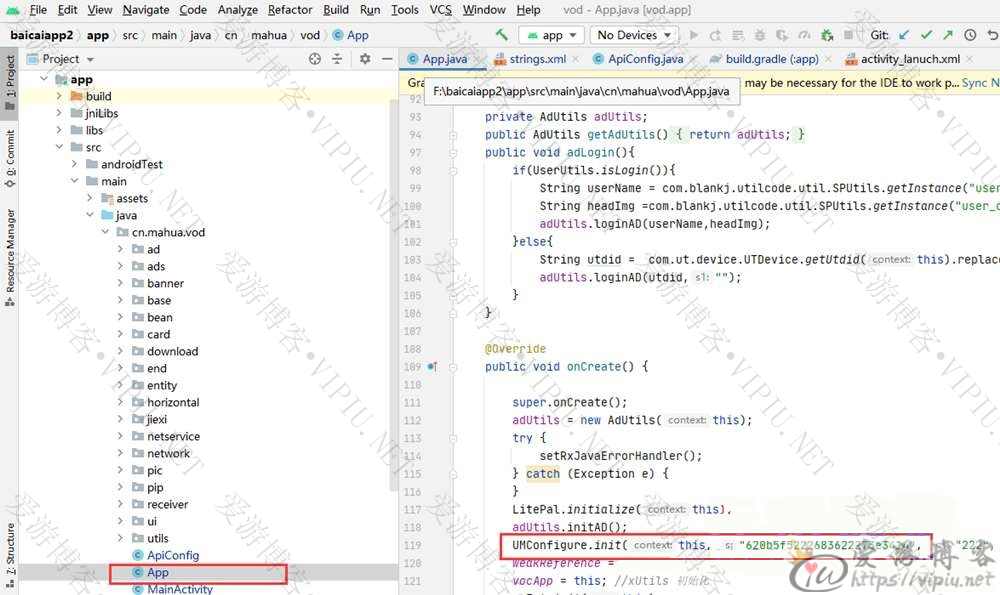Open the VCS menu
1000x595 pixels.
440,10
